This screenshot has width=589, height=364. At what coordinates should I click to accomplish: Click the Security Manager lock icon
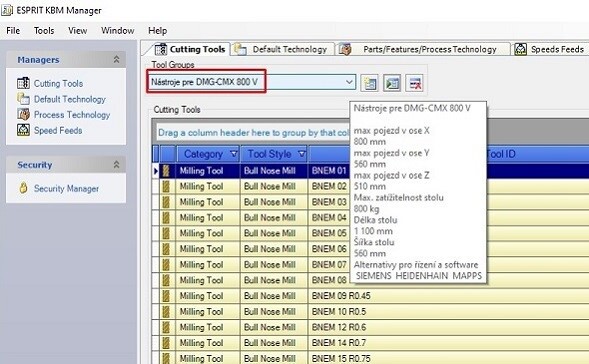pos(23,188)
